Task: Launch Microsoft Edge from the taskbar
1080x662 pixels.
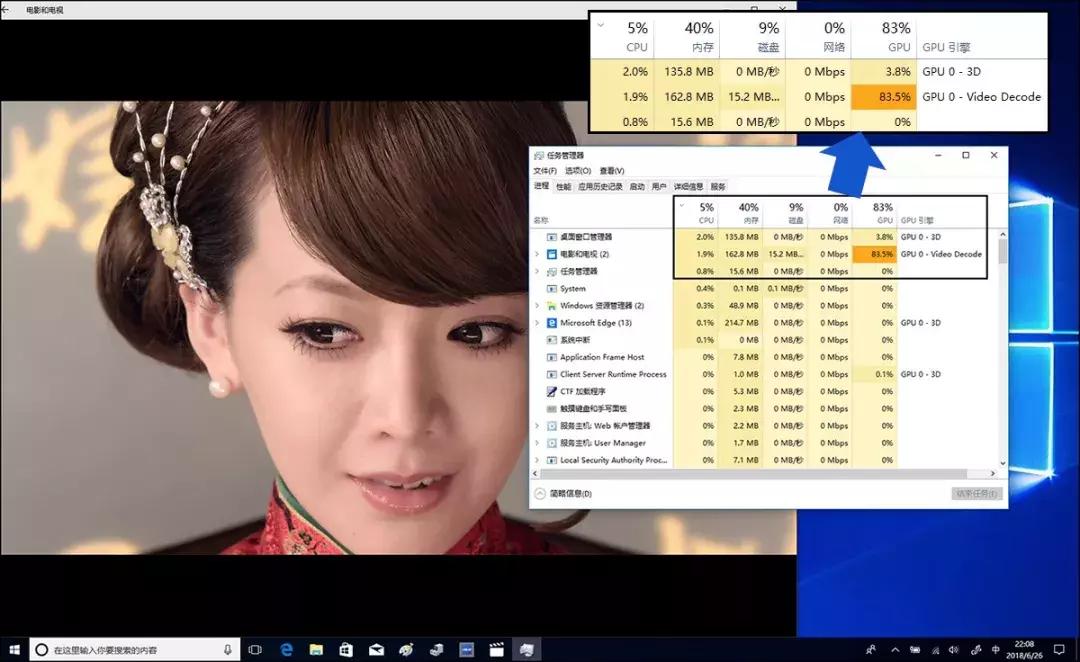Action: point(287,650)
